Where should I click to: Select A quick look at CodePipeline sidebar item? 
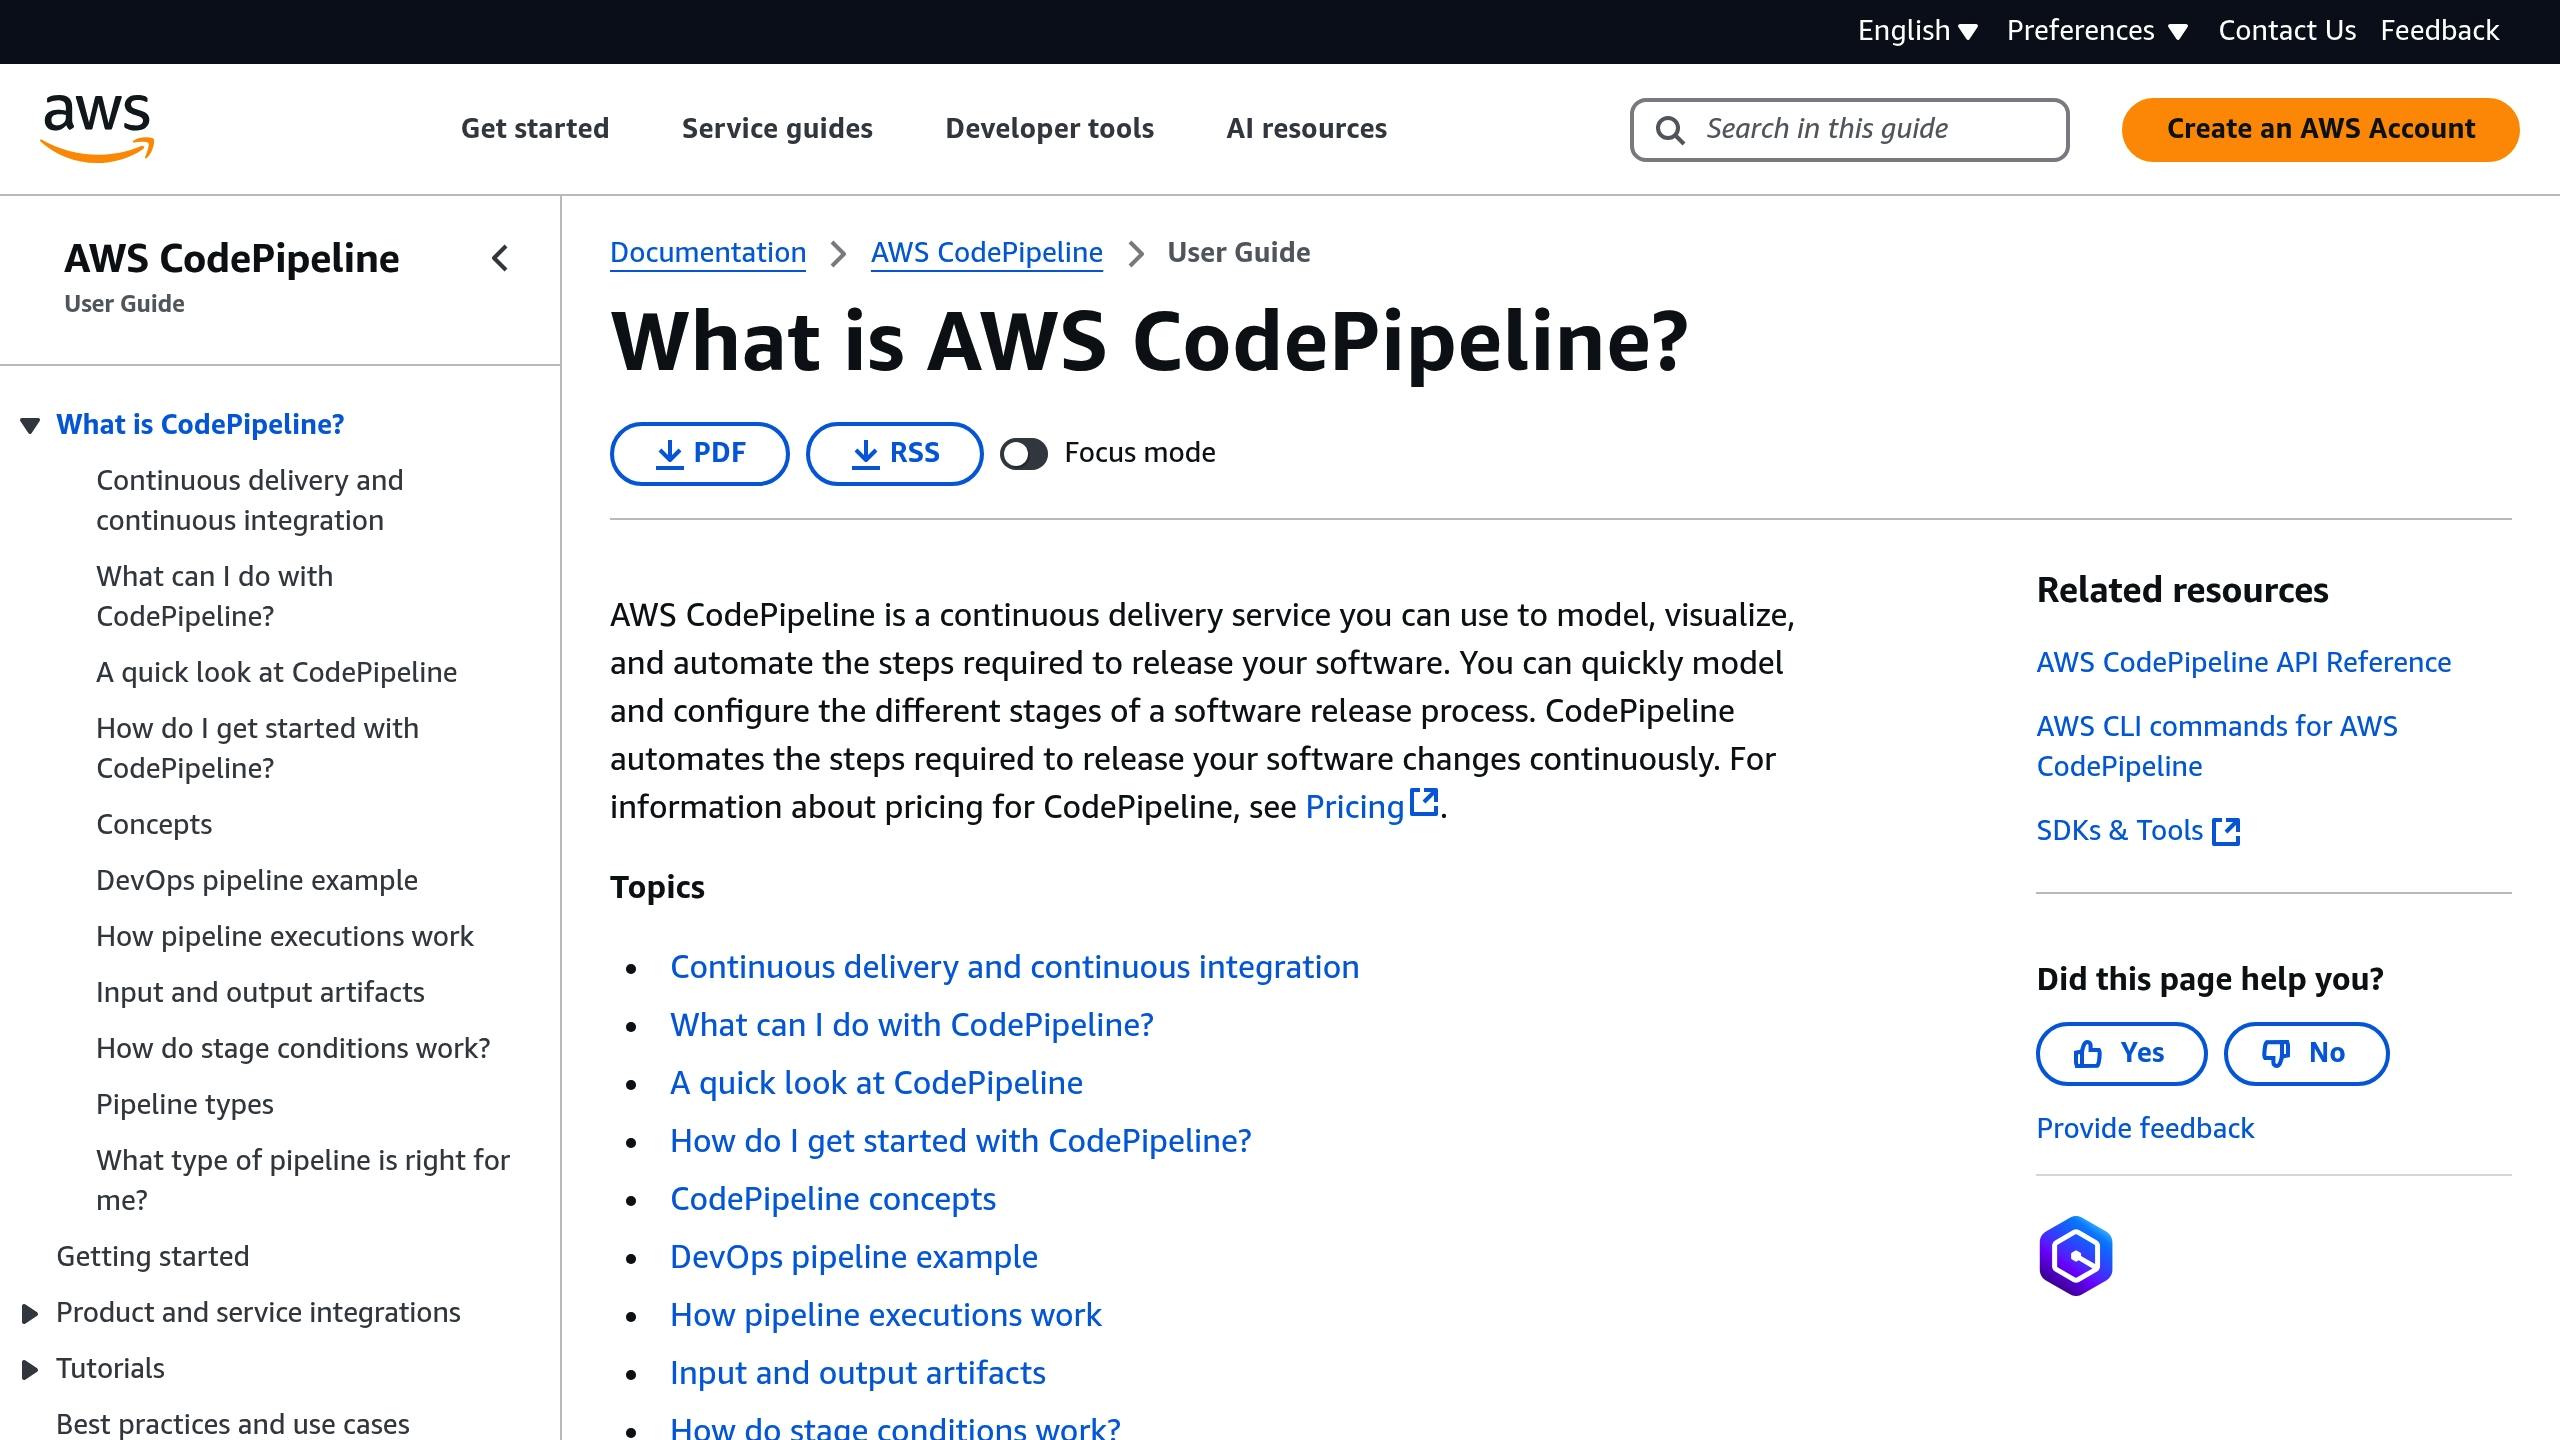pyautogui.click(x=276, y=673)
